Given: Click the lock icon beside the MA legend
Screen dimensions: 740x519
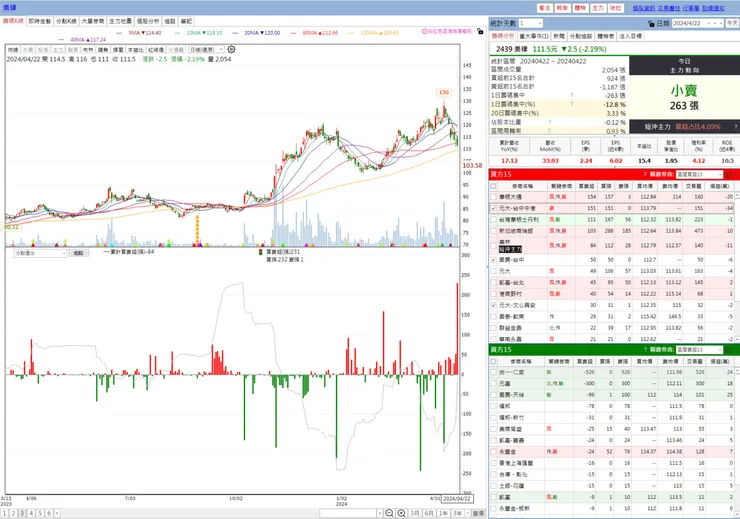Looking at the screenshot, I should [480, 31].
